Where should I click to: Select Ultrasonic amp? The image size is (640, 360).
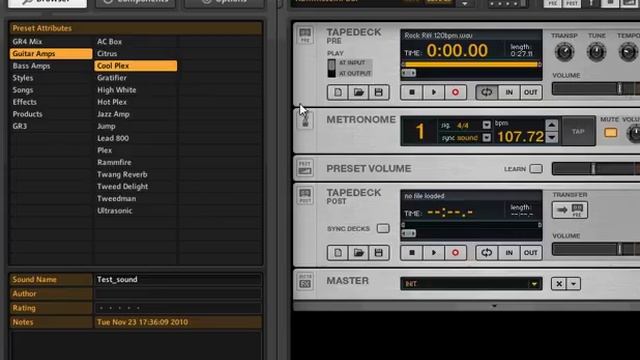click(136, 211)
